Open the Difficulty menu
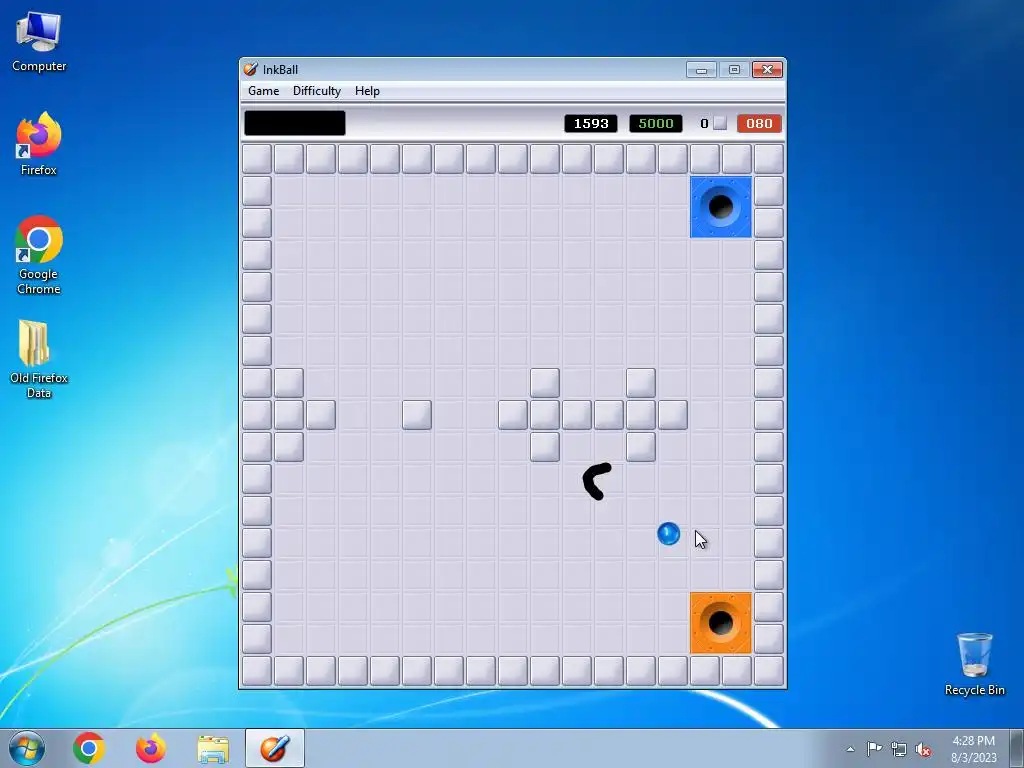 [317, 91]
